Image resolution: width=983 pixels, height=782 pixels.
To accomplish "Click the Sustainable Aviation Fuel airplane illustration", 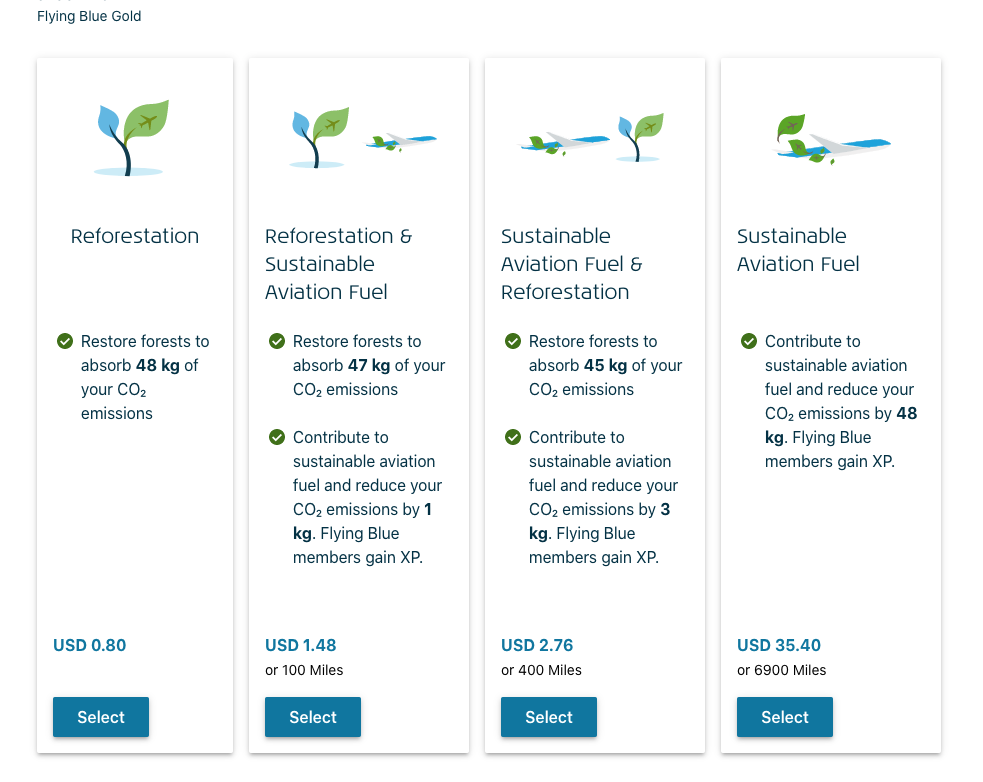I will pyautogui.click(x=830, y=138).
